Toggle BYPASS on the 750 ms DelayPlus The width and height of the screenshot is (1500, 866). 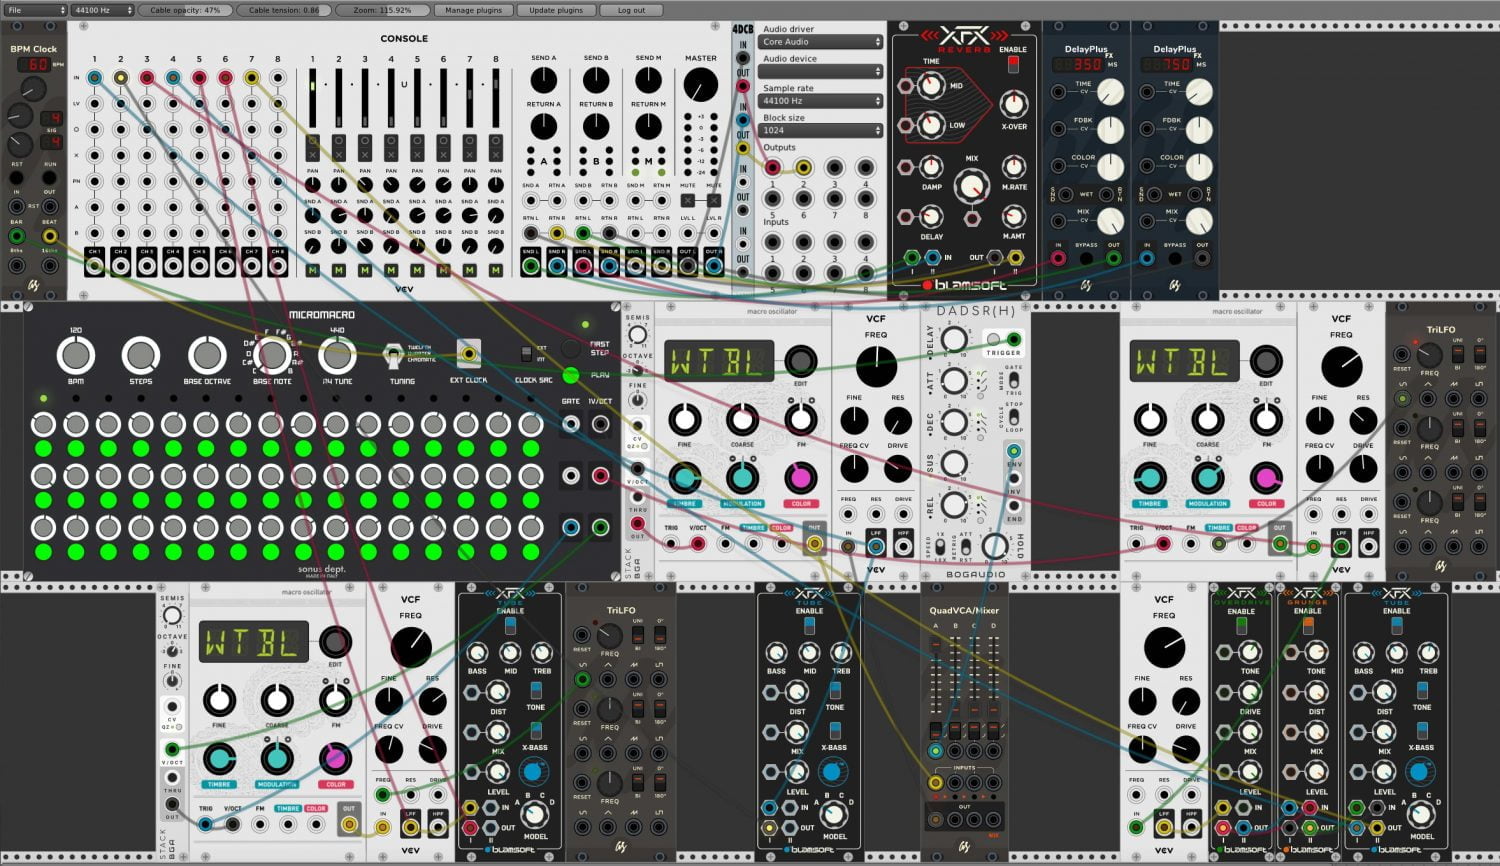coord(1175,258)
